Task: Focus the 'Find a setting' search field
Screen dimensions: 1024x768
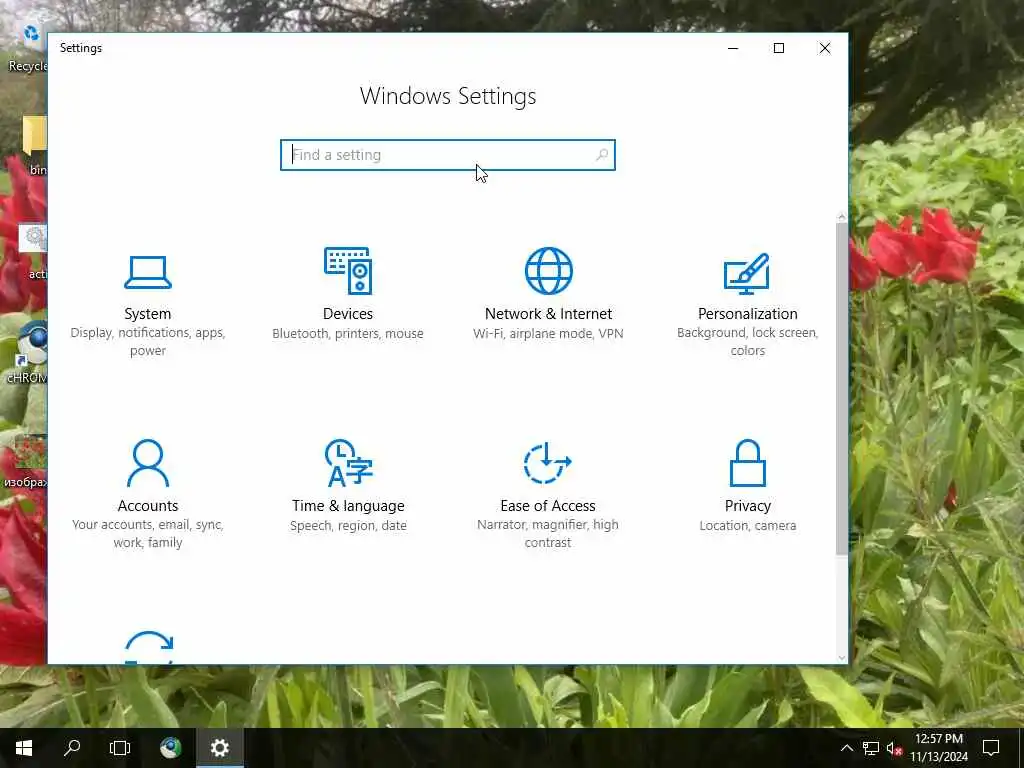Action: pos(448,155)
